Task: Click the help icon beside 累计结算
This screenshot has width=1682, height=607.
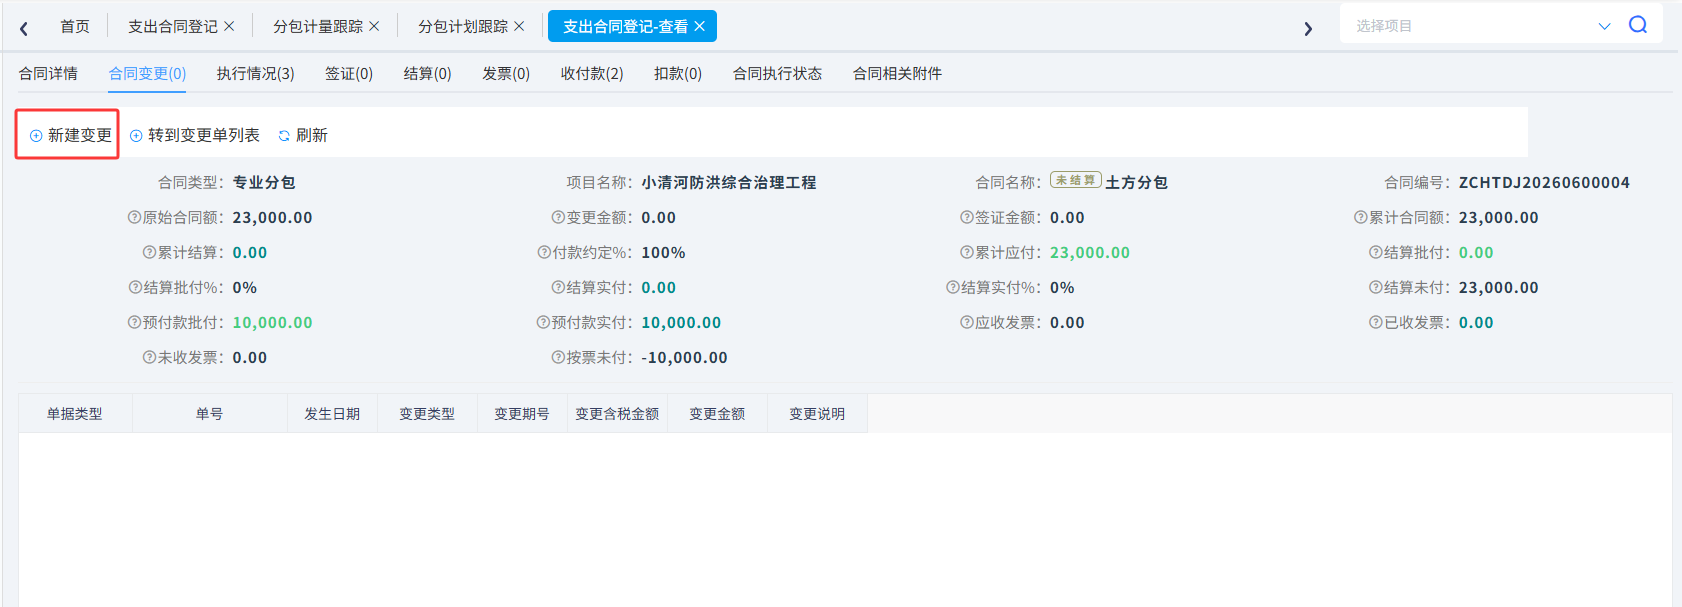Action: coord(149,252)
